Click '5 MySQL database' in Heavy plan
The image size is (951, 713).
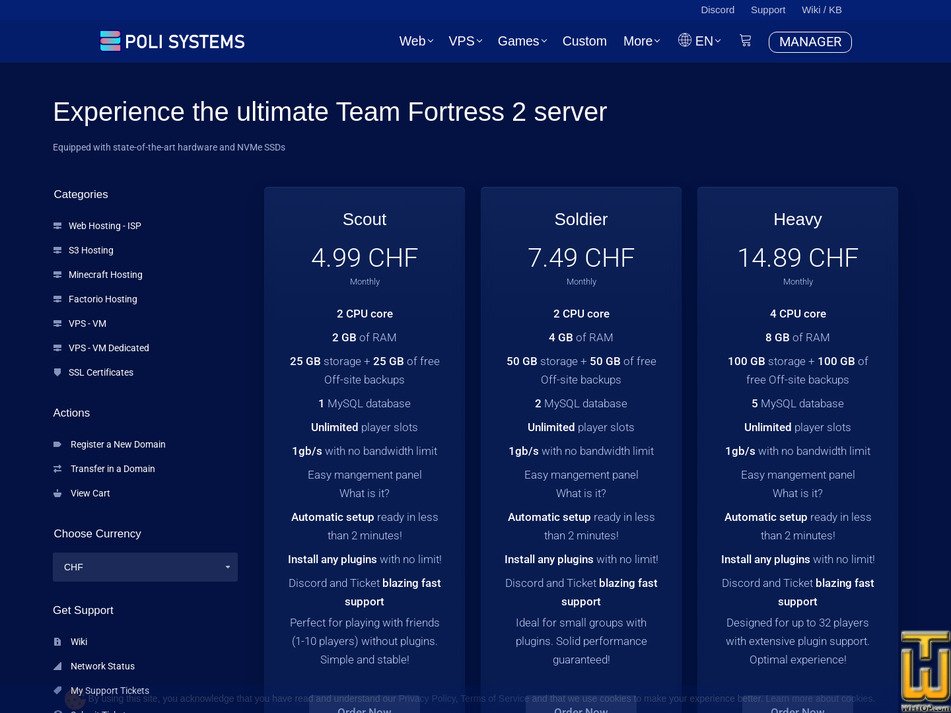tap(798, 404)
